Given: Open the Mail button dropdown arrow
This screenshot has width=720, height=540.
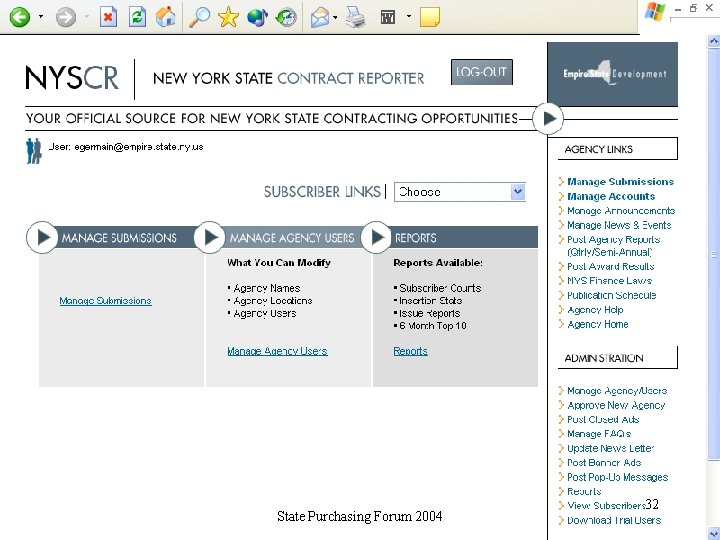Looking at the screenshot, I should pyautogui.click(x=335, y=17).
